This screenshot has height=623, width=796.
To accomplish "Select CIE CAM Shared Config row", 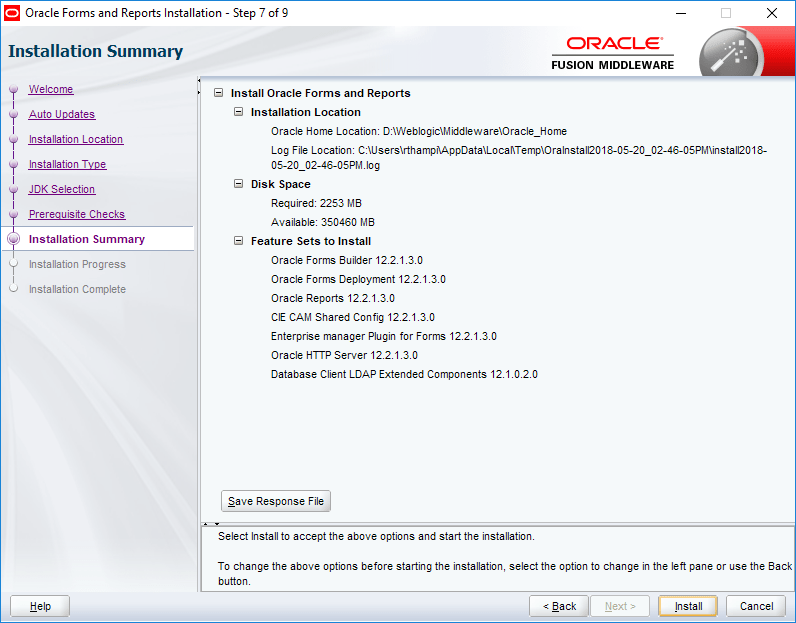I will pos(353,317).
